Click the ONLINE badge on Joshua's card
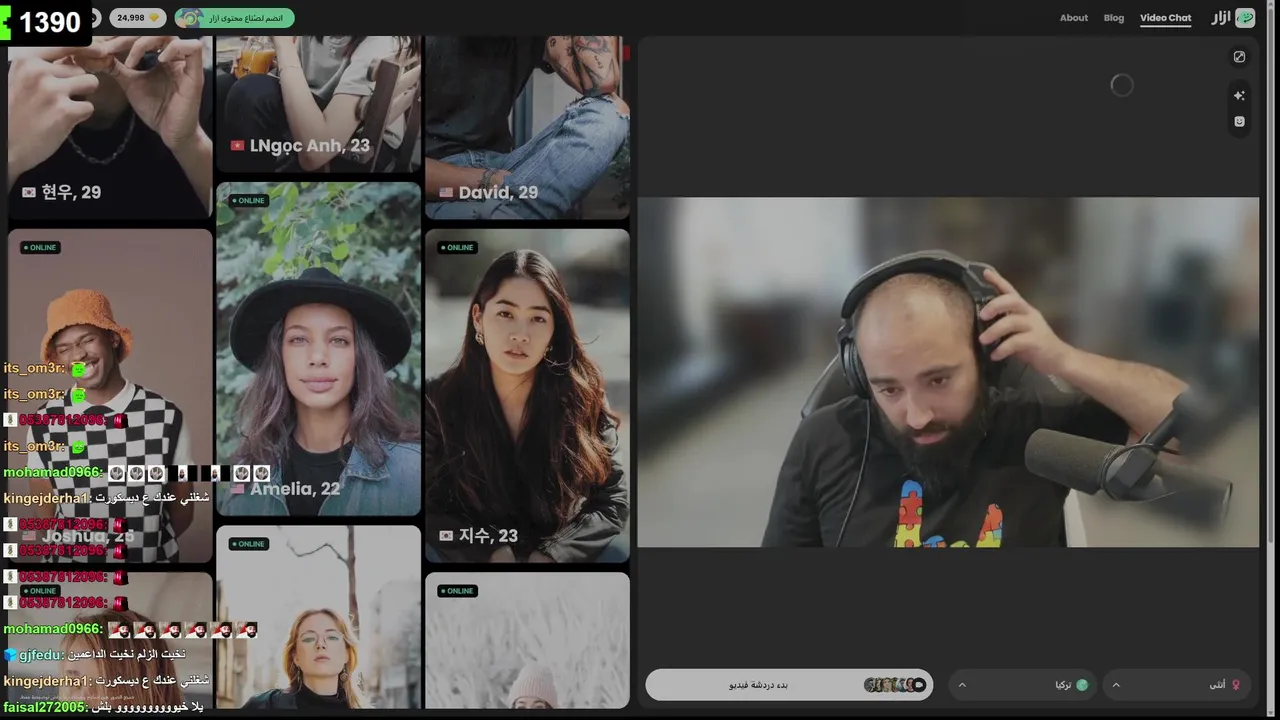The width and height of the screenshot is (1280, 720). tap(40, 247)
